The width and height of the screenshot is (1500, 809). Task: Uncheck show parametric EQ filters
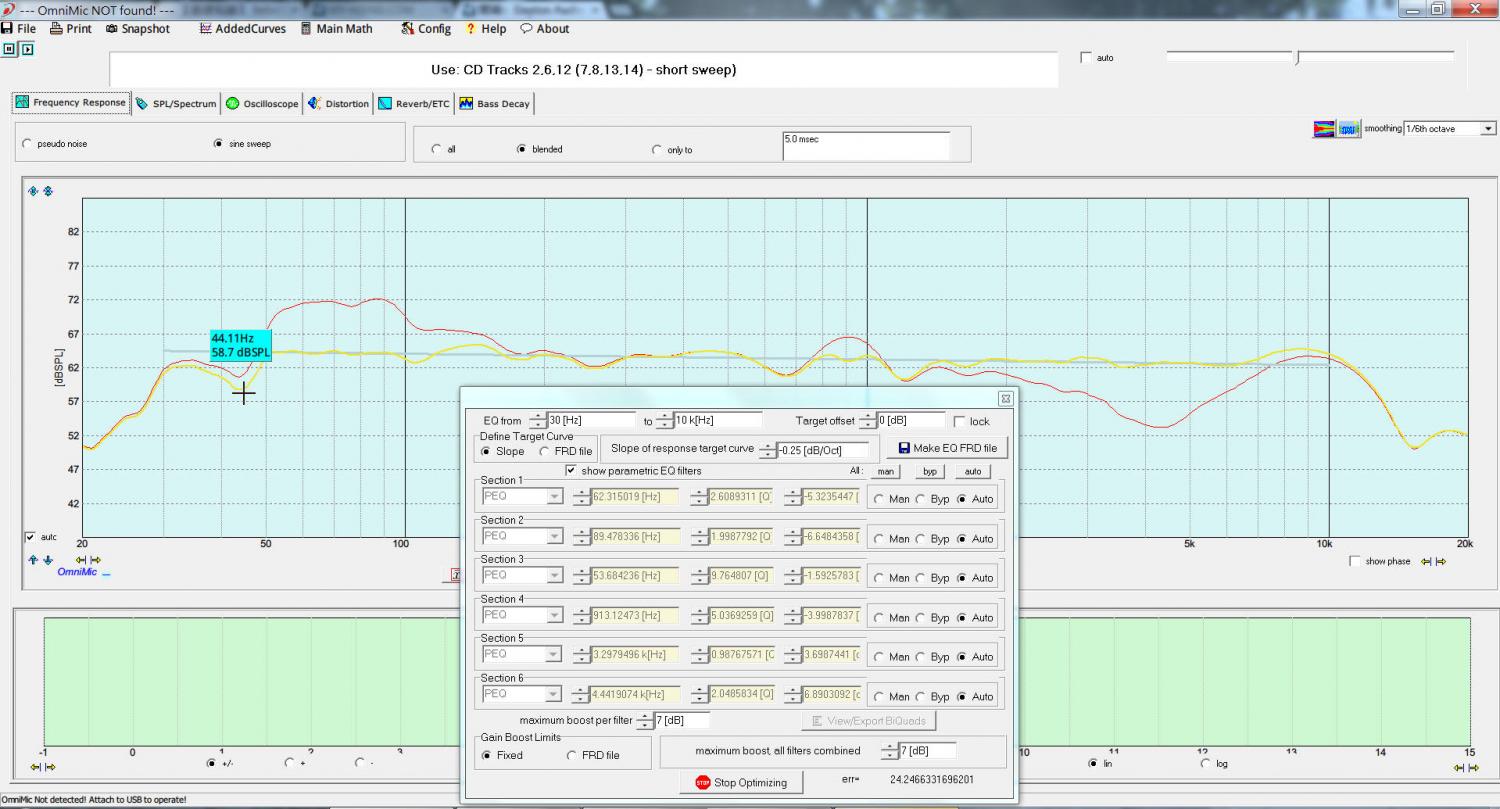[x=571, y=471]
